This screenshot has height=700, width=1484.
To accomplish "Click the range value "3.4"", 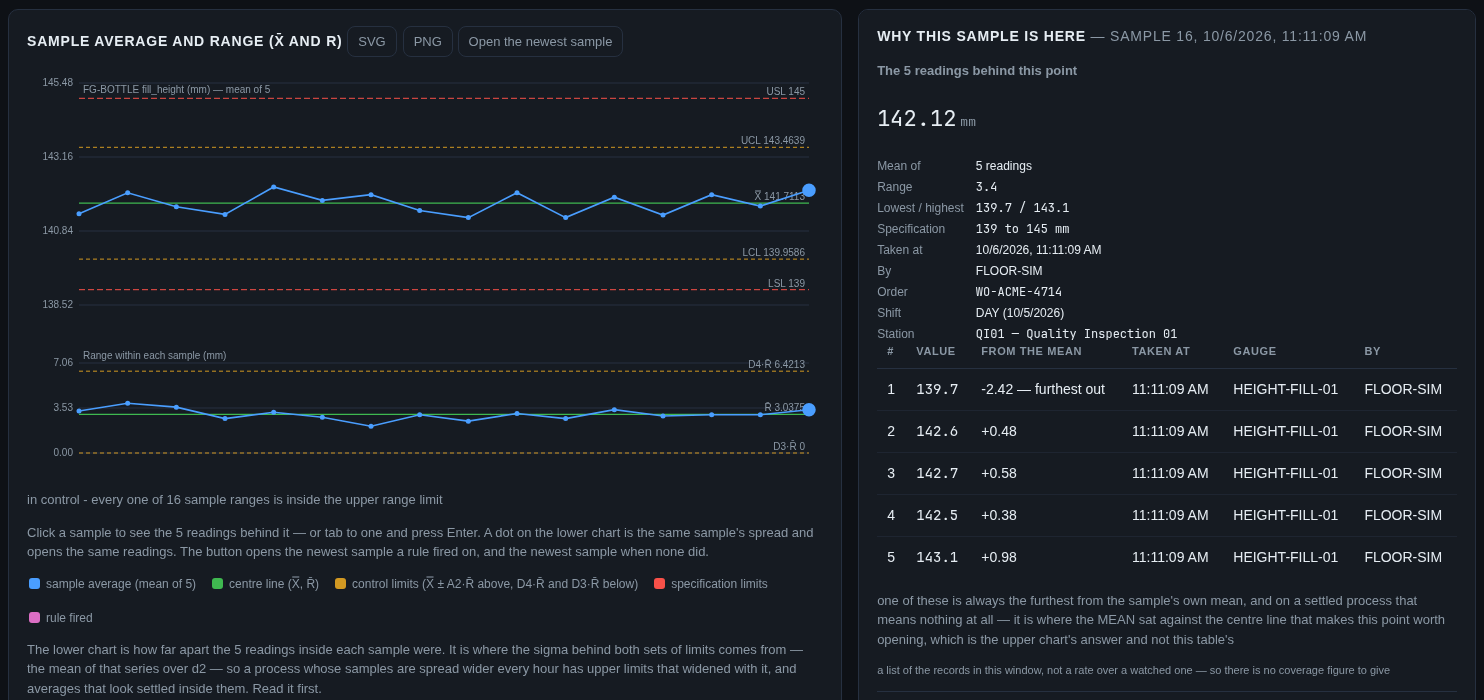I will point(986,187).
